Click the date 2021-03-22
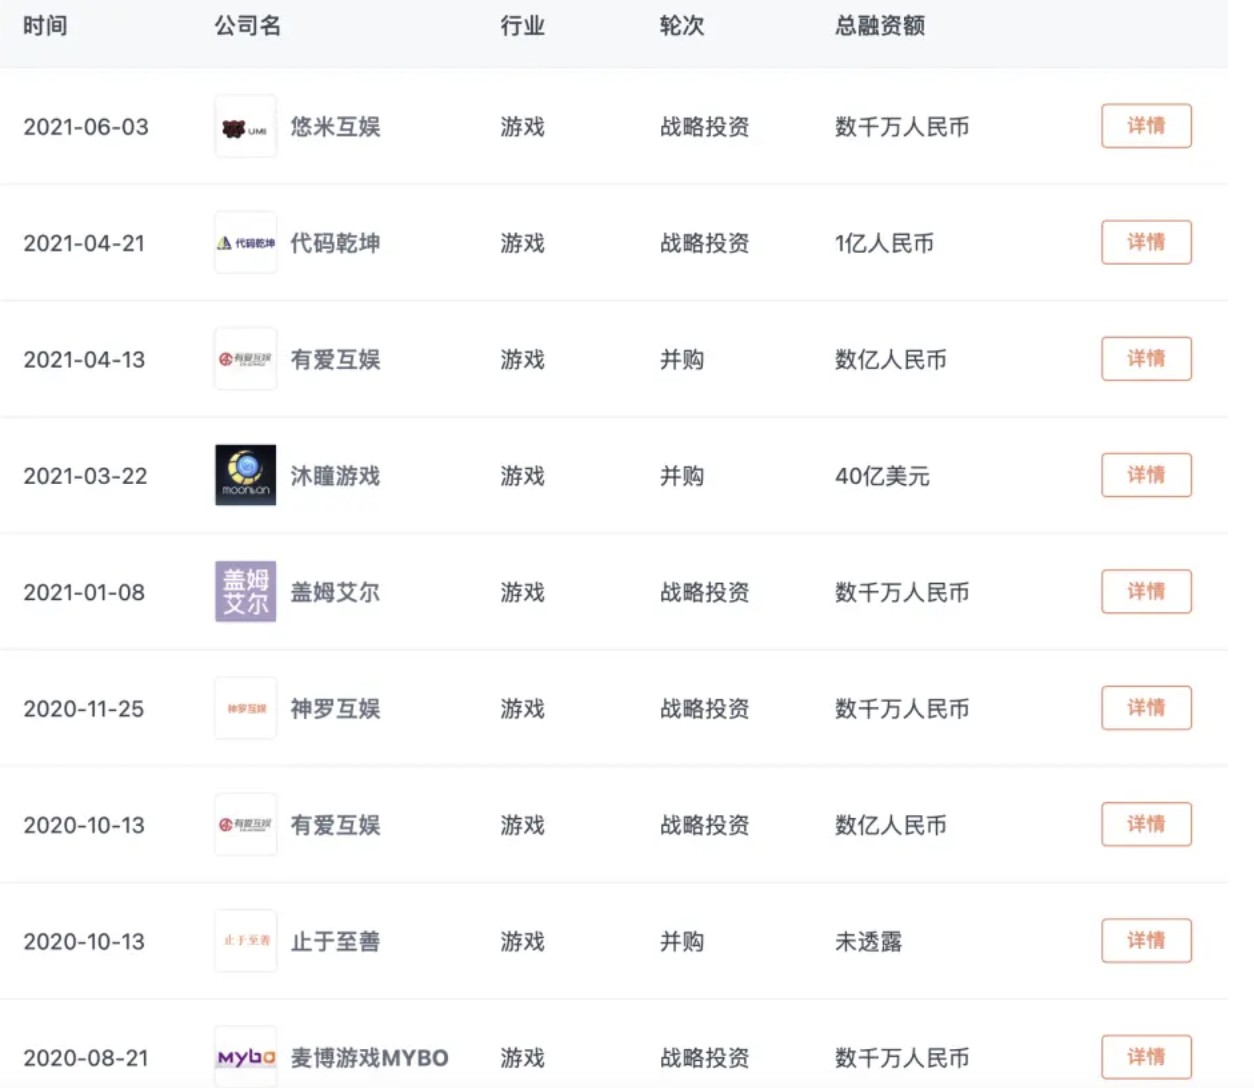This screenshot has height=1088, width=1254. (85, 476)
